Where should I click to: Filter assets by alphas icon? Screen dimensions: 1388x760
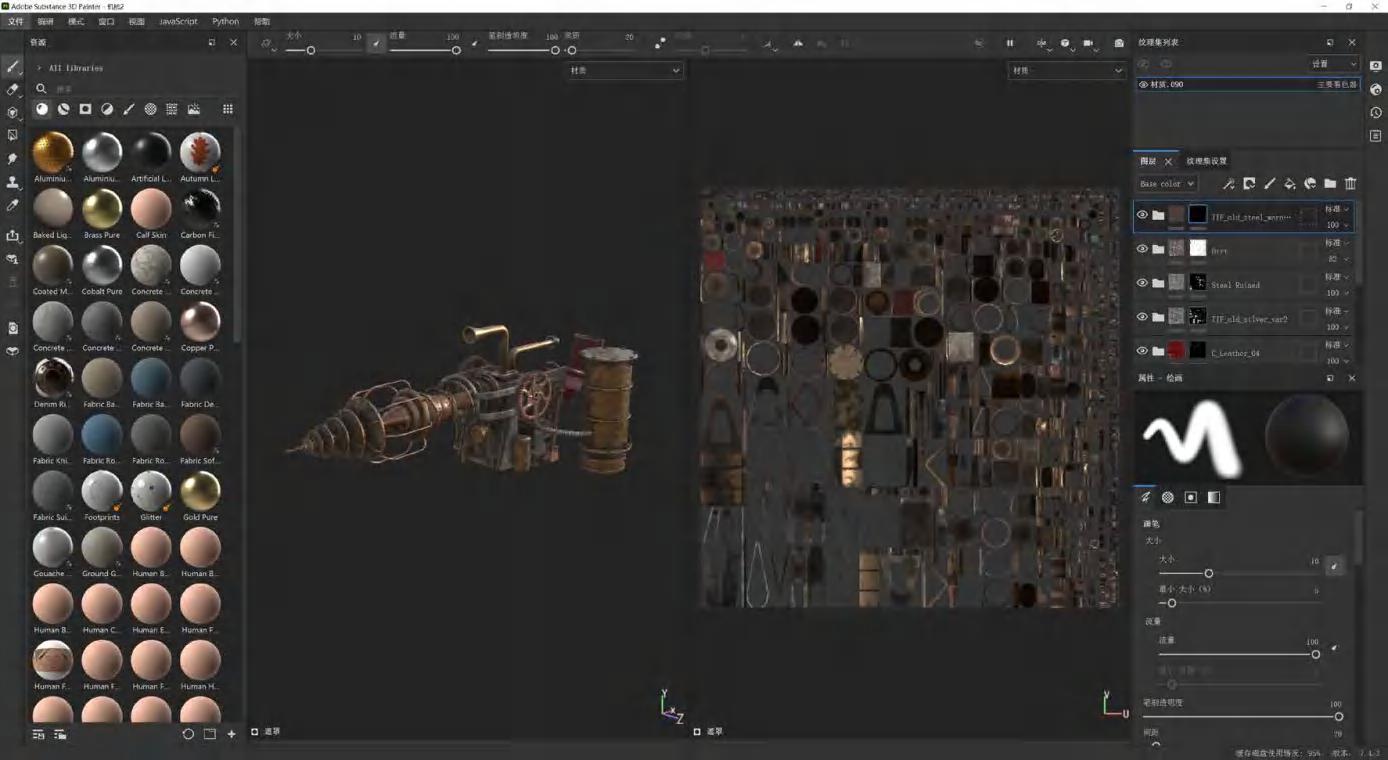pyautogui.click(x=150, y=109)
